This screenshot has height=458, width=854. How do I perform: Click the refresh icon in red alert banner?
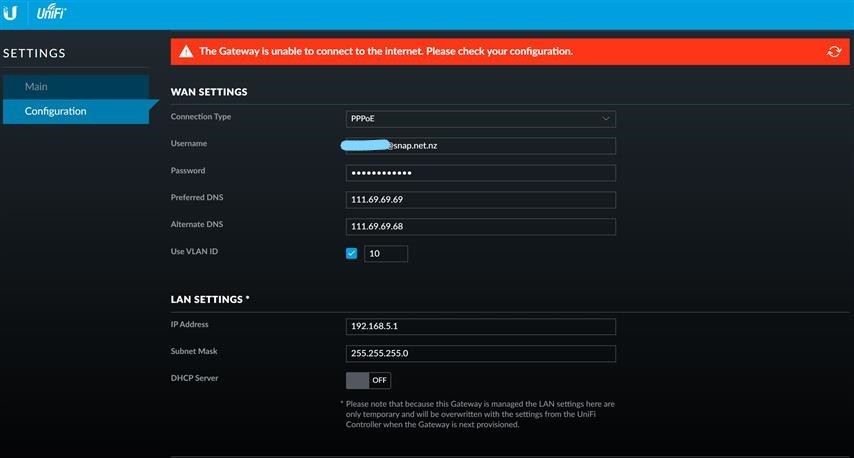(834, 51)
